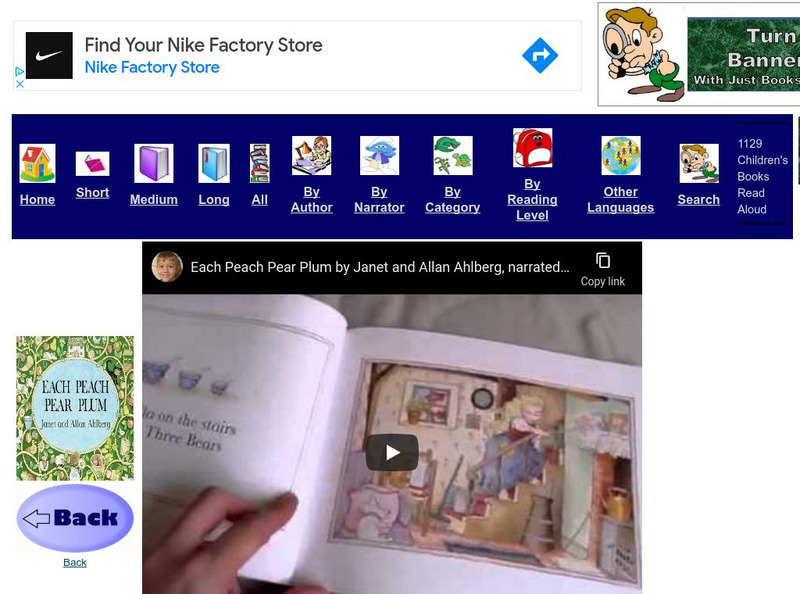This screenshot has height=594, width=800.
Task: Copy the video link
Action: tap(603, 269)
